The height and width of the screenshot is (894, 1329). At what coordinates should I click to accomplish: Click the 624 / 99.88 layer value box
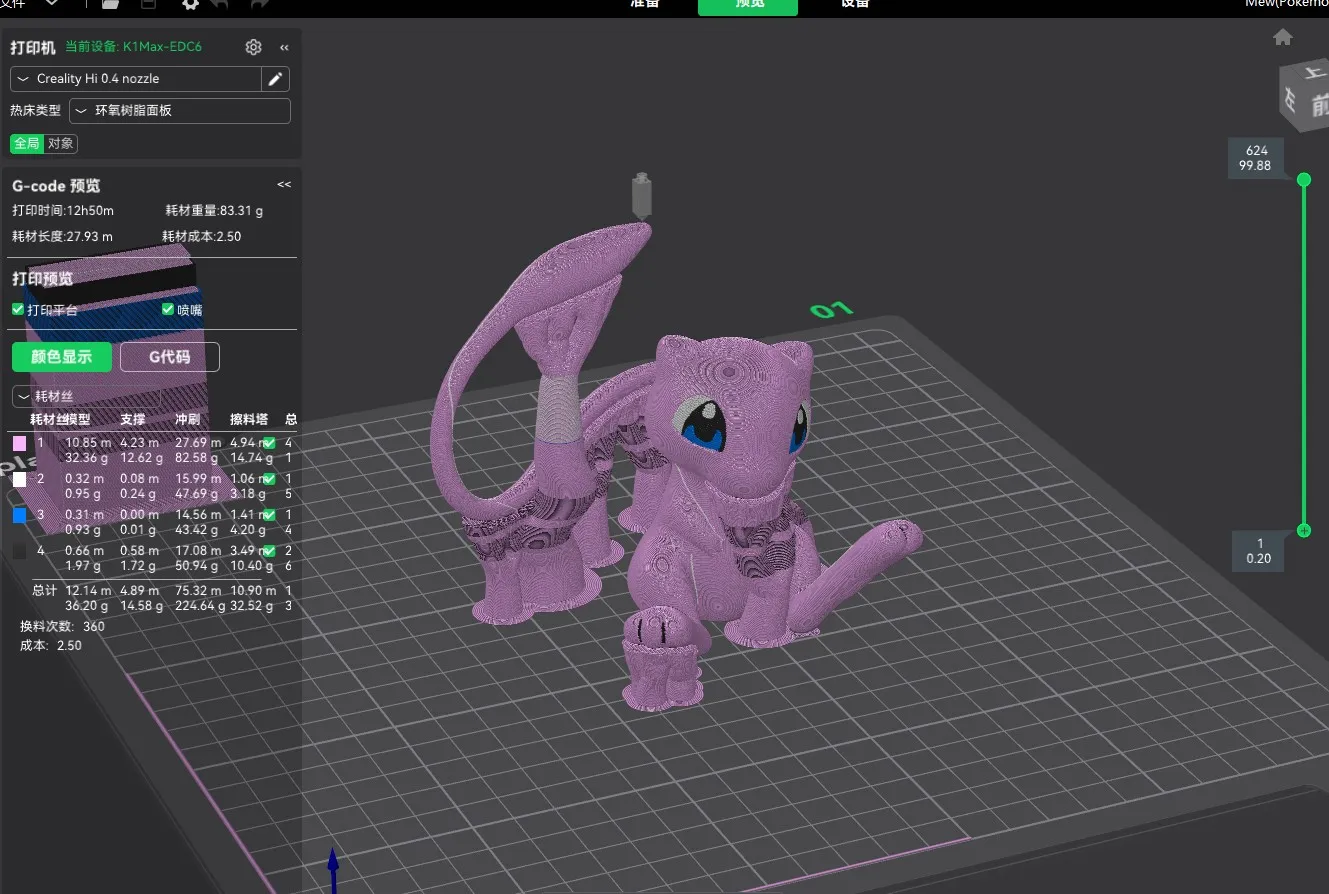[x=1255, y=158]
